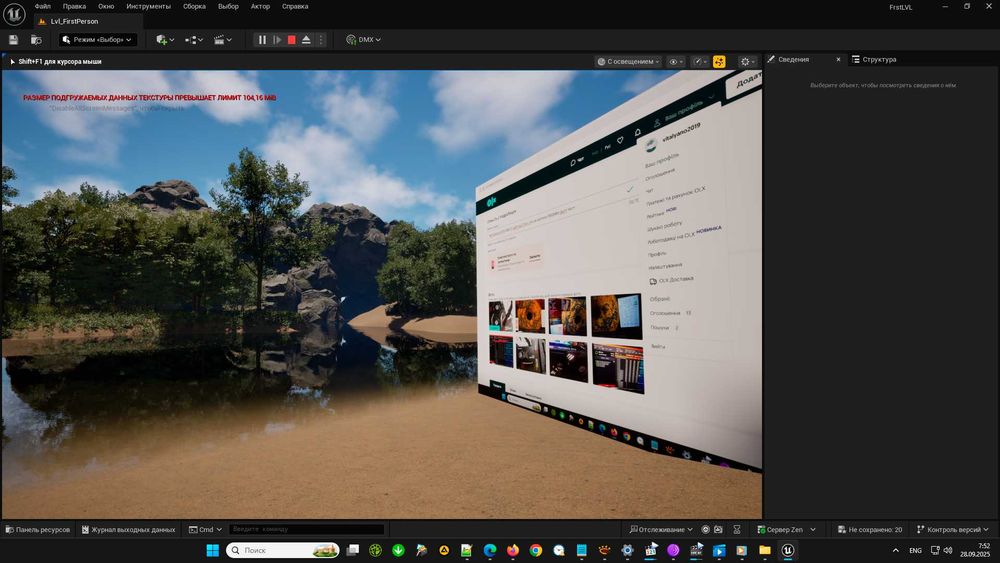Open the Режим «Выбор» mode dropdown
Viewport: 1000px width, 563px height.
tap(98, 40)
